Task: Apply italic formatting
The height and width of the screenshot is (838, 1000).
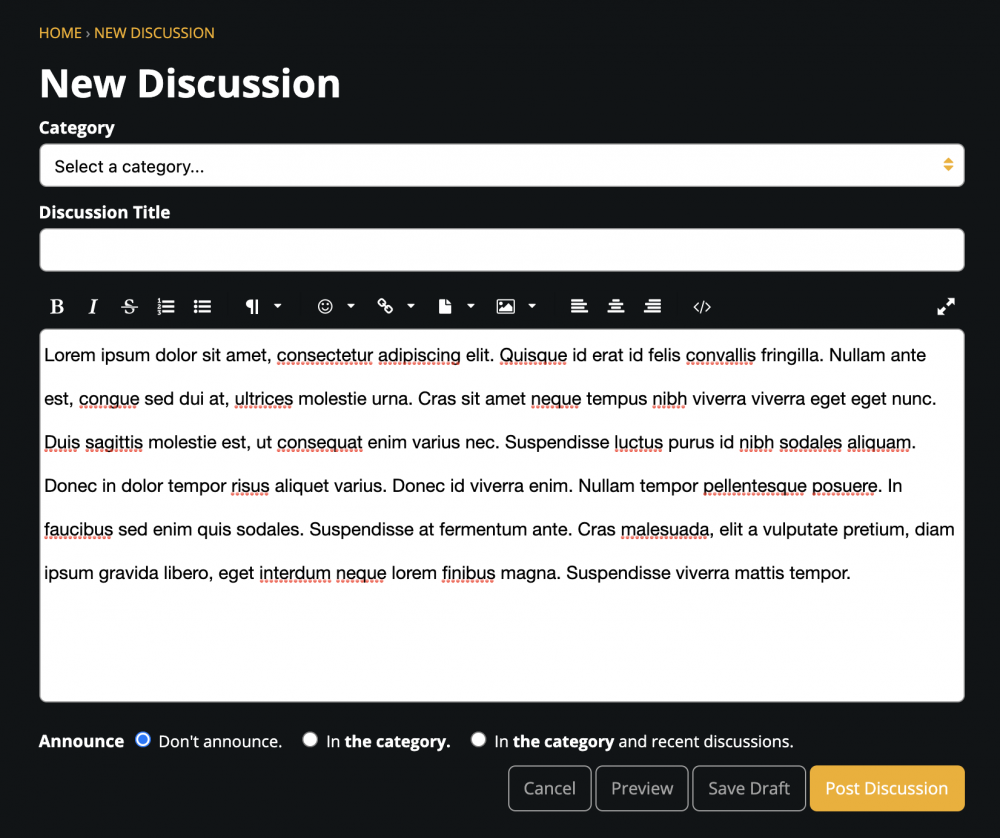Action: (92, 306)
